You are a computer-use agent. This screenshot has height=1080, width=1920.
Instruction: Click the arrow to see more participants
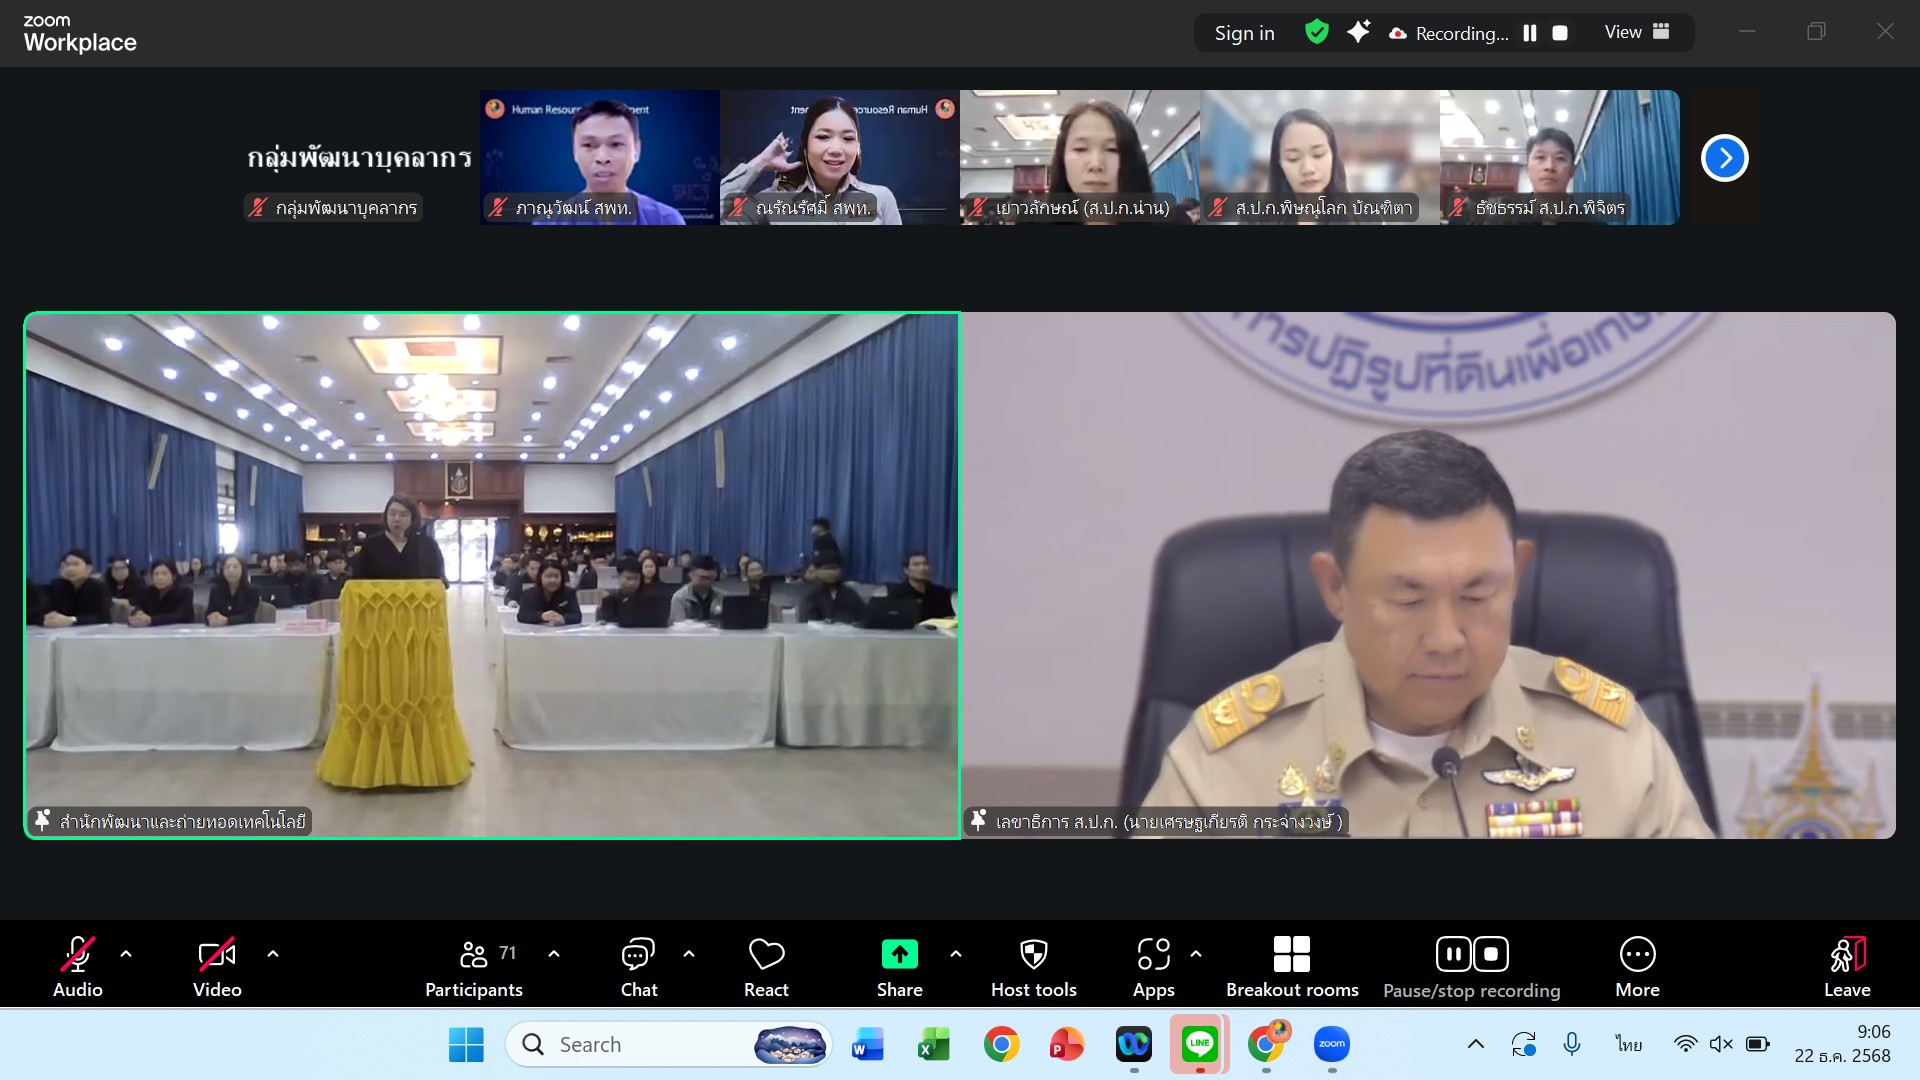click(x=1723, y=157)
